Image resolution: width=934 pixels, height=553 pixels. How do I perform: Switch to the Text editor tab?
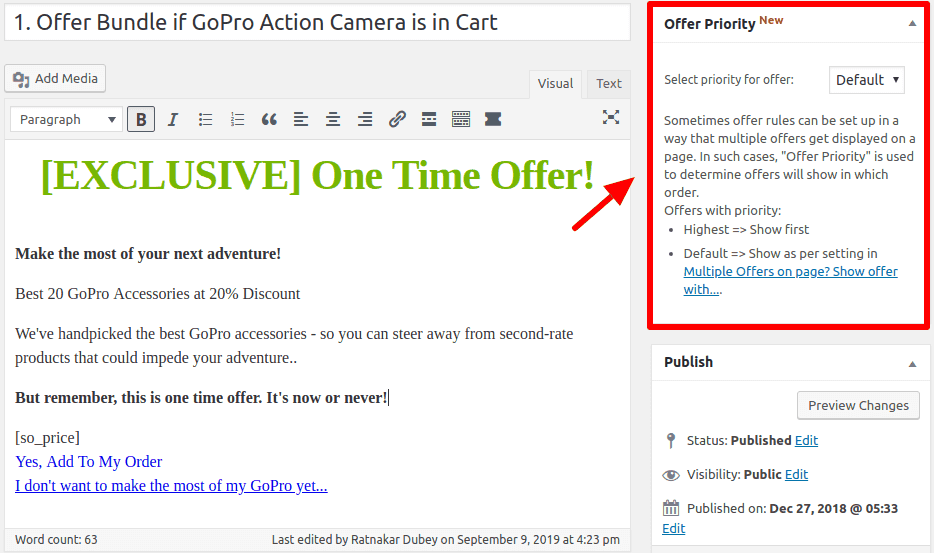pos(608,84)
